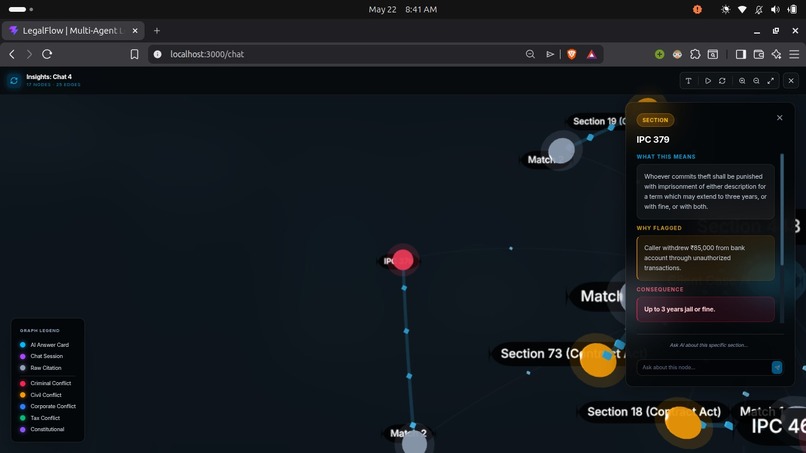Toggle graph labels with the T icon

pyautogui.click(x=688, y=81)
